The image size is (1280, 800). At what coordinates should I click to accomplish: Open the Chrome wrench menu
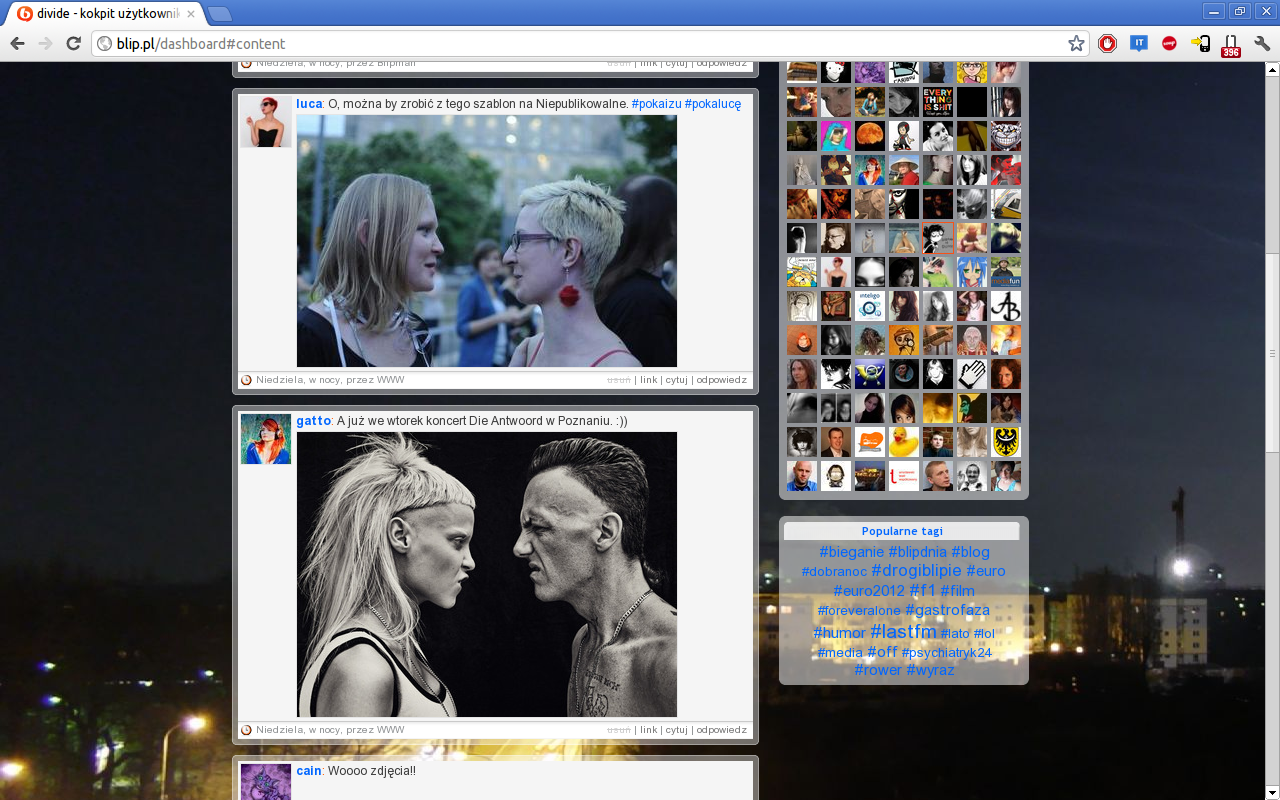pos(1262,43)
